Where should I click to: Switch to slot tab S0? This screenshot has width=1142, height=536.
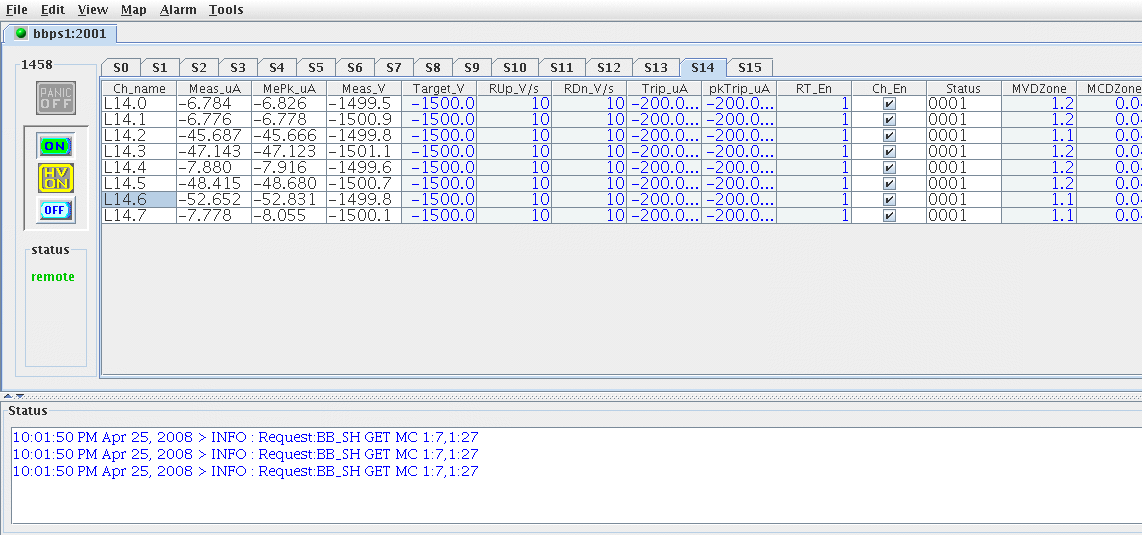121,67
